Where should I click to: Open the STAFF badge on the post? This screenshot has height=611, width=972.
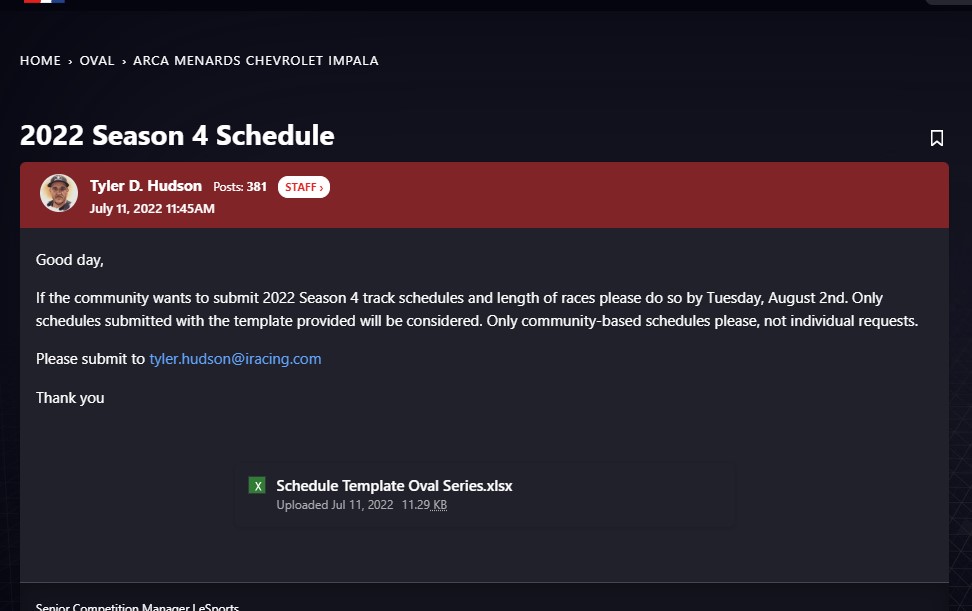[304, 187]
